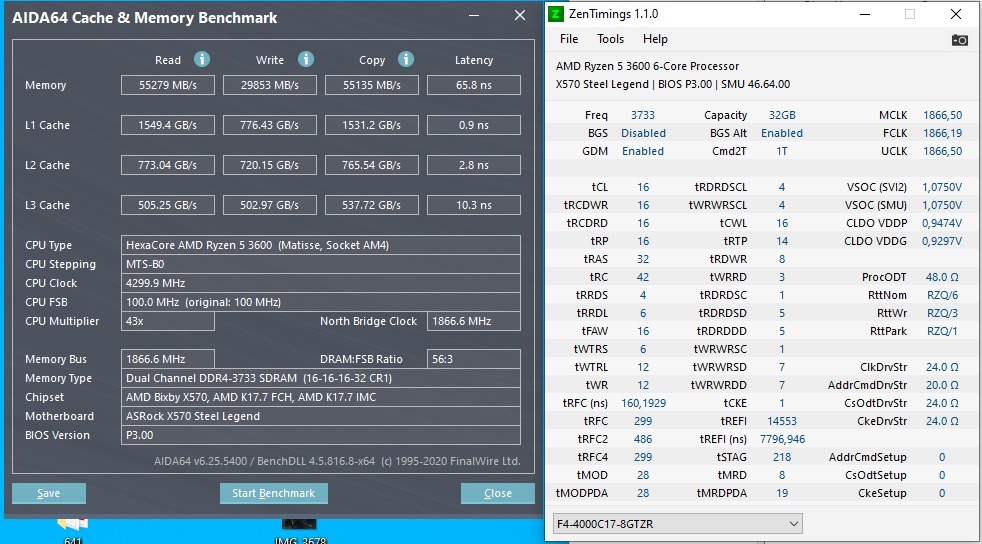The width and height of the screenshot is (982, 544).
Task: Click the CLDO VDDP 0,9474V value
Action: (x=942, y=223)
